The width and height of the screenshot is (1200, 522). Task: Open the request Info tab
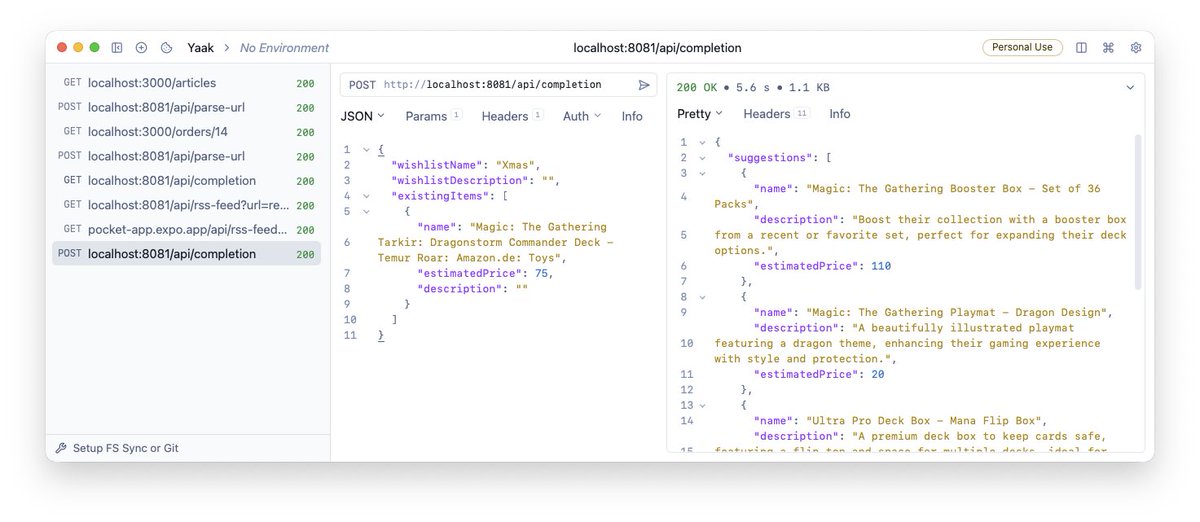[x=632, y=116]
